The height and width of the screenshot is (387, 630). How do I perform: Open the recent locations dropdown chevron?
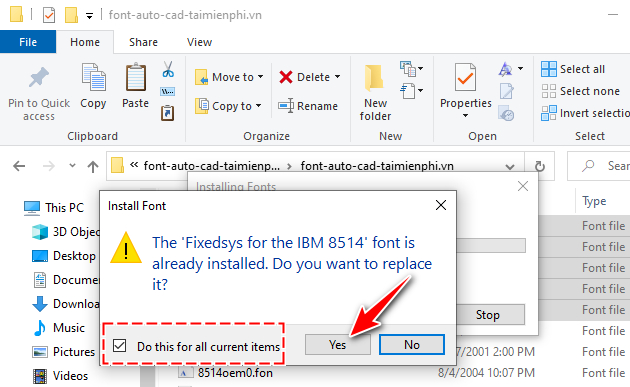(x=72, y=166)
